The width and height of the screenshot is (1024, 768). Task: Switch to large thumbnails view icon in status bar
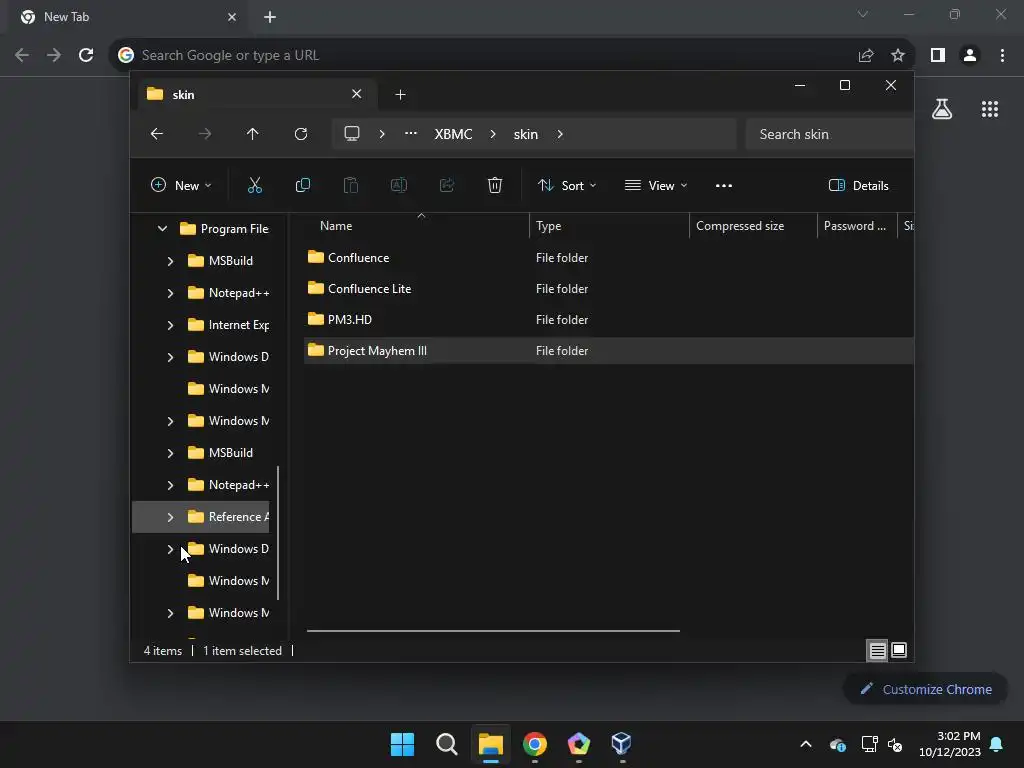click(x=899, y=650)
